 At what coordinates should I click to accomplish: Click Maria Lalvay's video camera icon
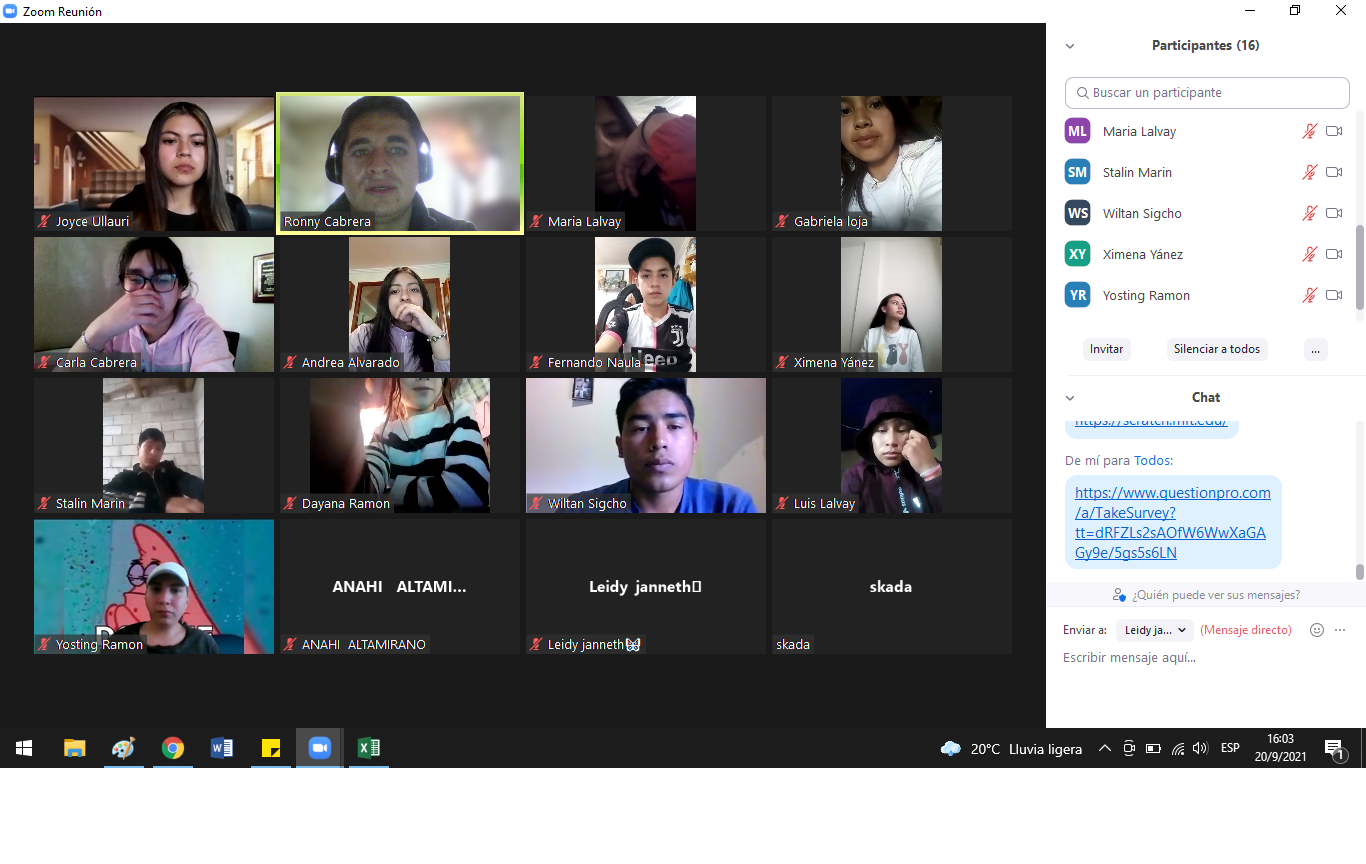point(1334,131)
